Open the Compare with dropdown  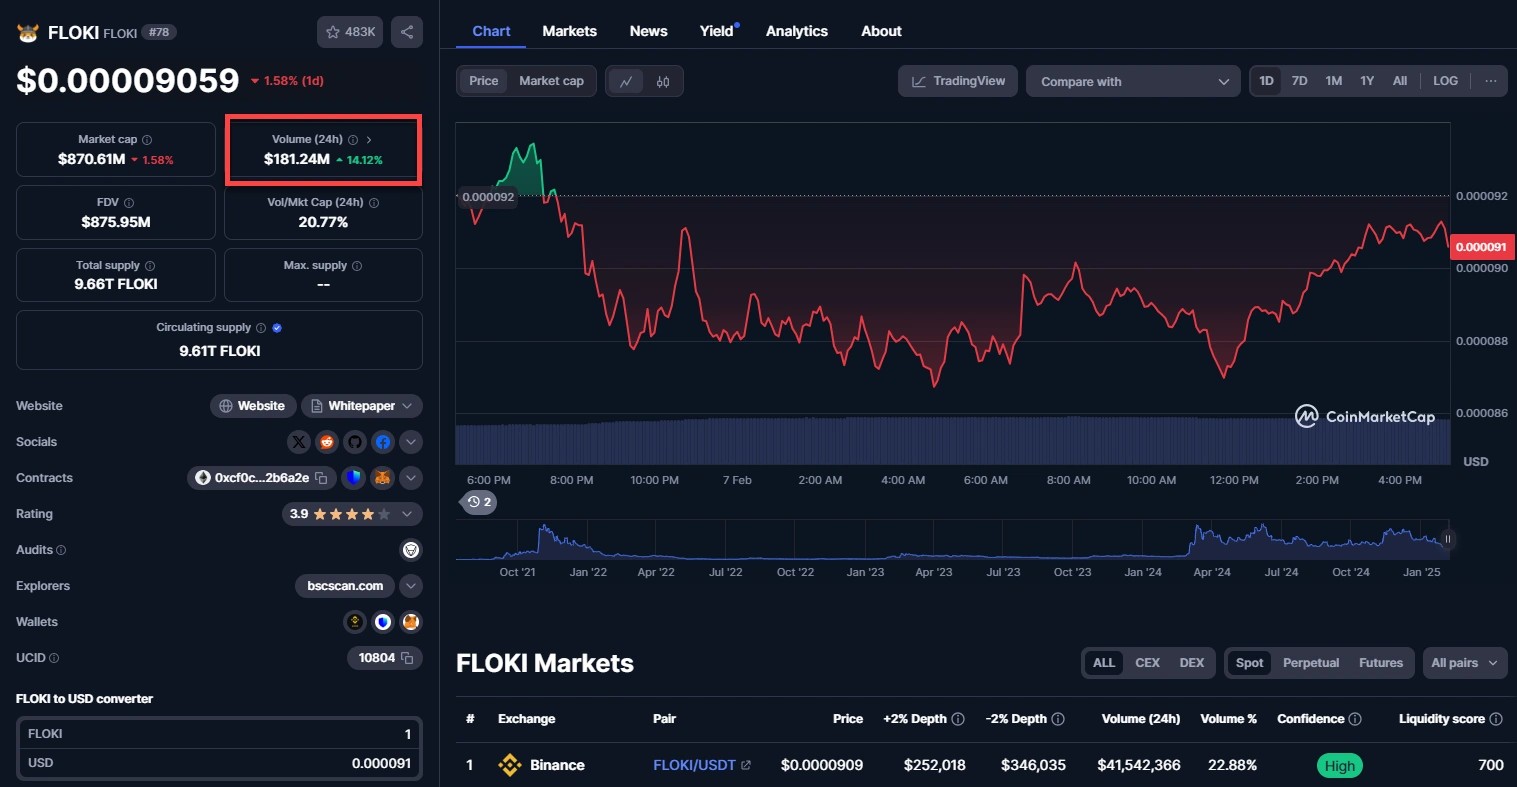pyautogui.click(x=1133, y=81)
